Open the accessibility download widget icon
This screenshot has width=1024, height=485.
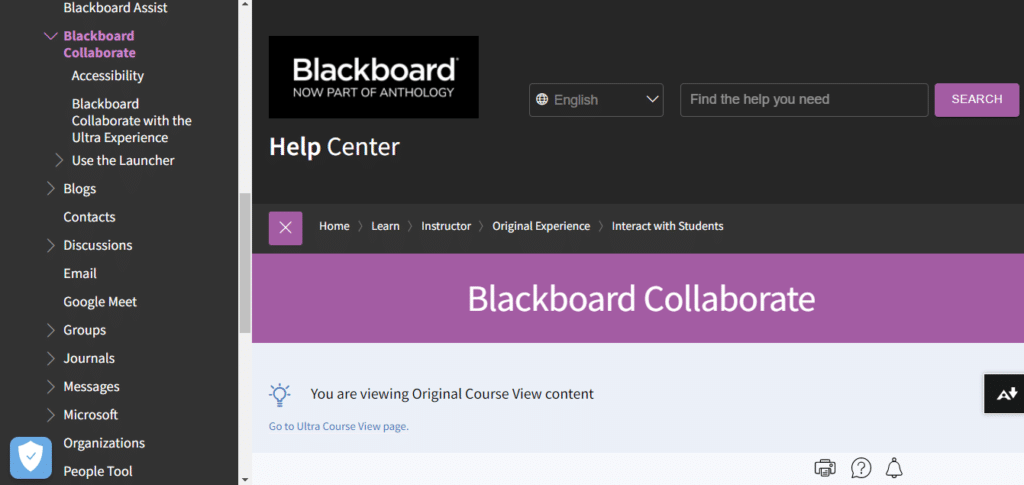click(1004, 394)
